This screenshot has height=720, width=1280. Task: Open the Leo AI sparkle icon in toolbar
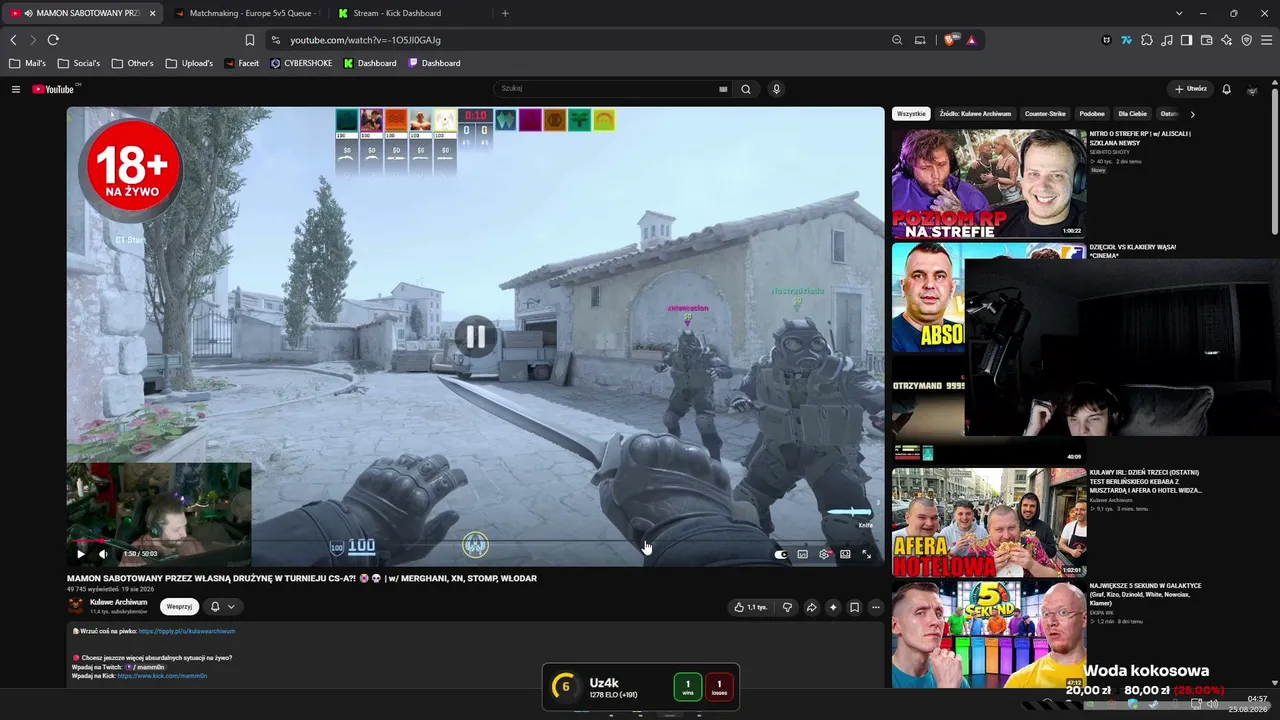point(1226,40)
